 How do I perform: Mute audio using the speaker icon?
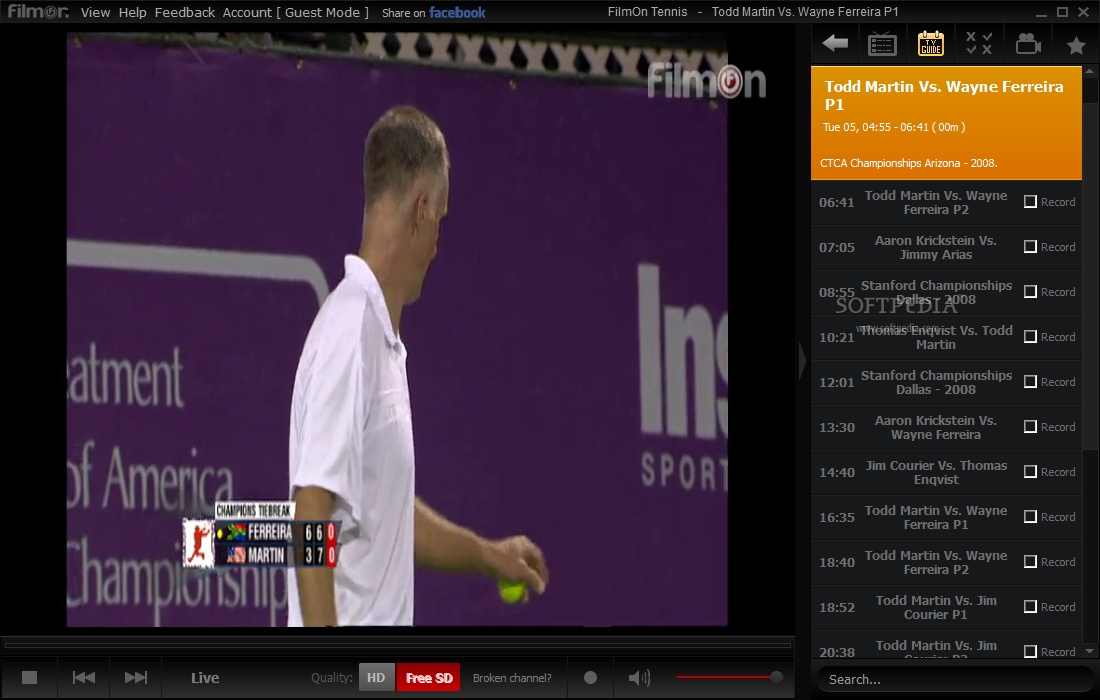(639, 678)
